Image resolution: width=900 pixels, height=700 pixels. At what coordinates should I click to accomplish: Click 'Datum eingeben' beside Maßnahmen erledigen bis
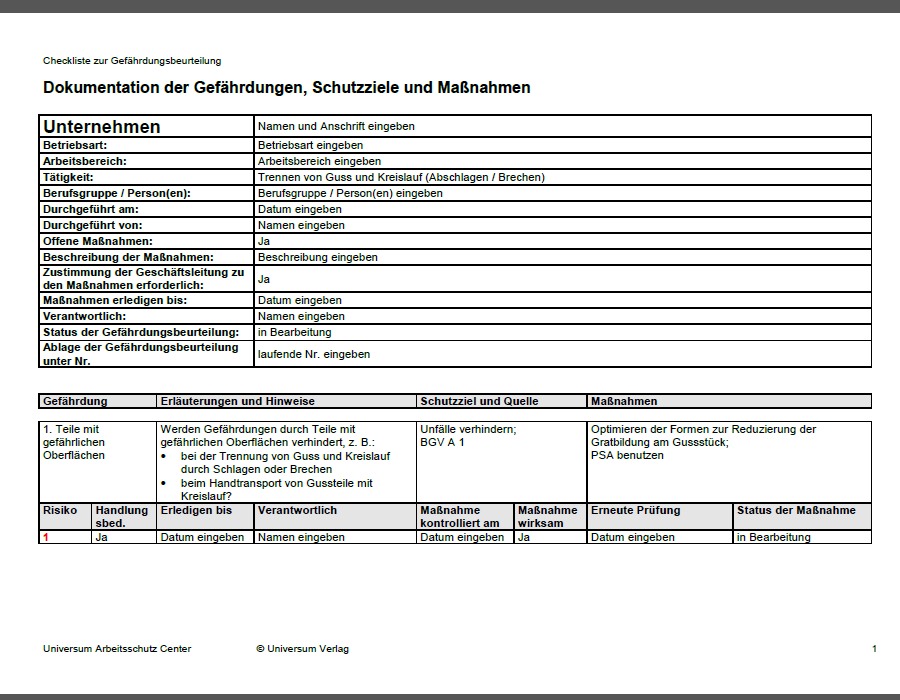pos(562,300)
